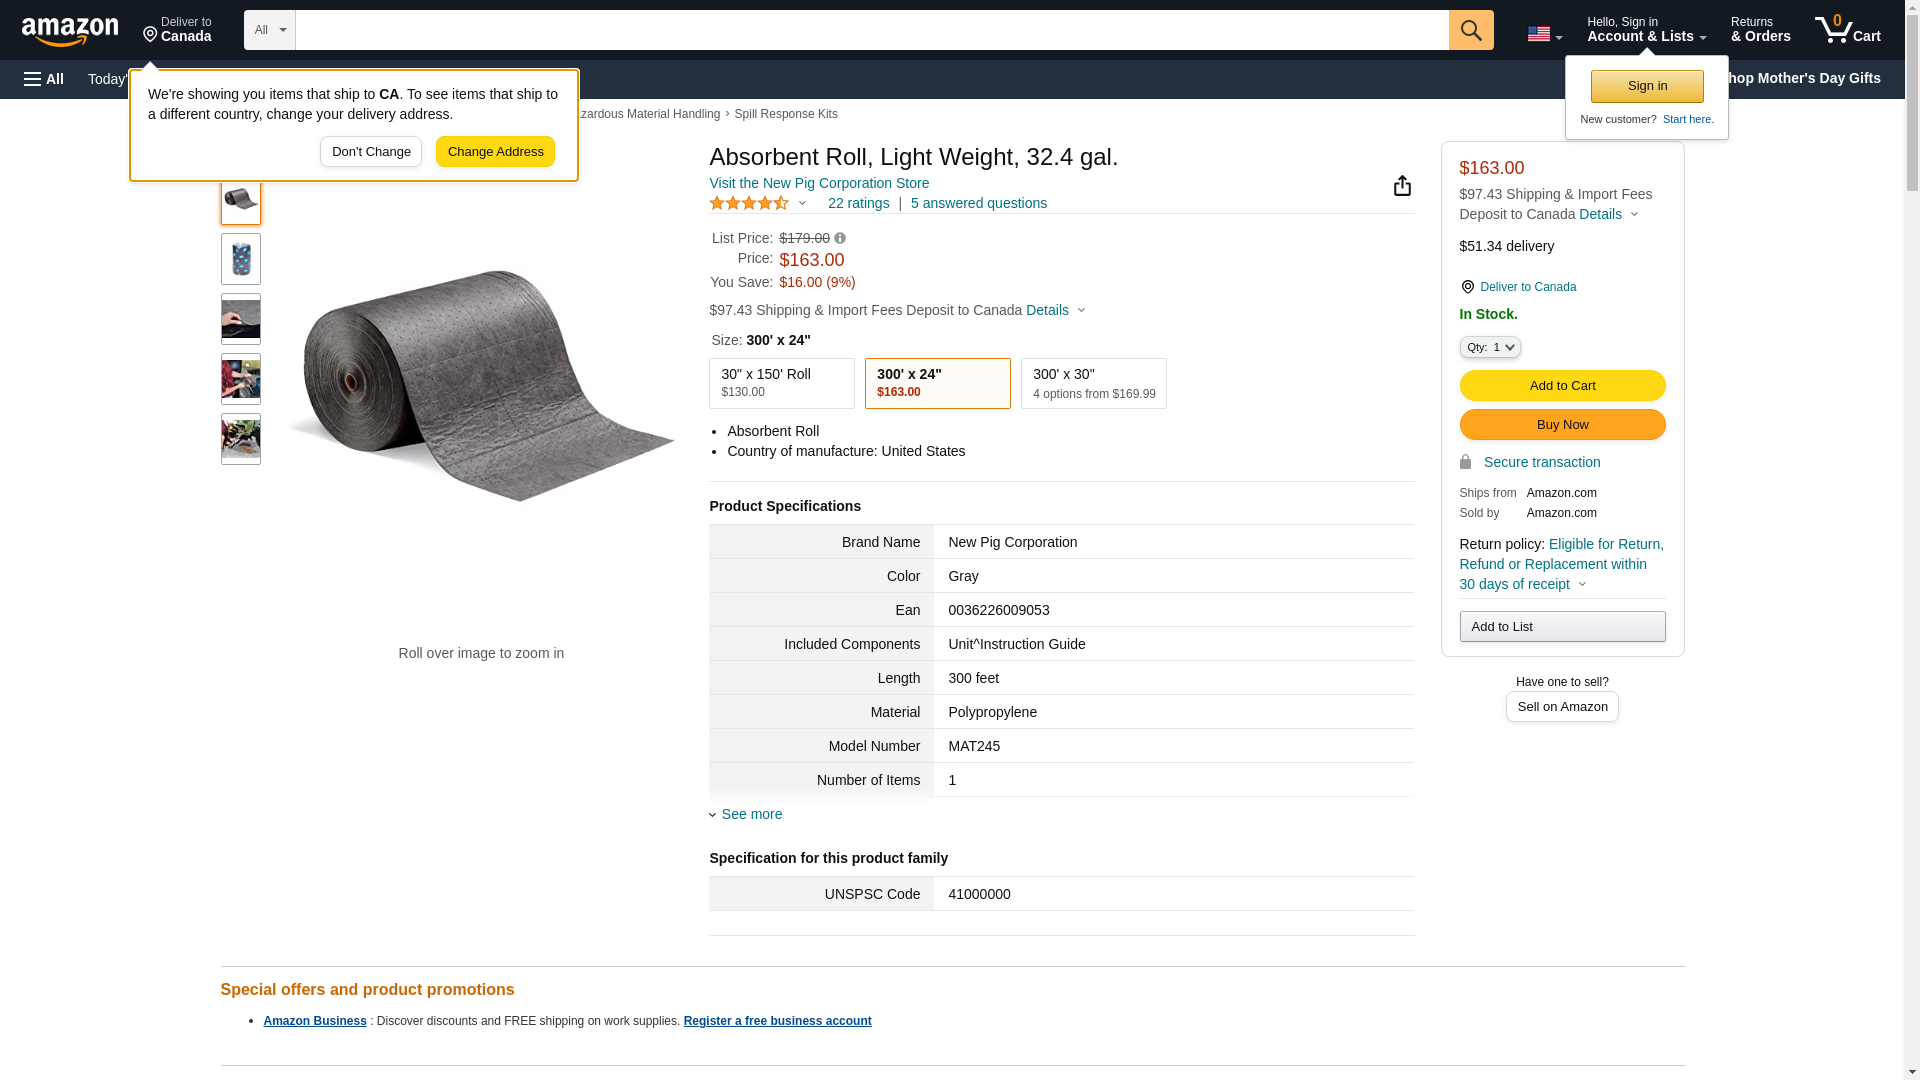Select the 300' x 24" size option
The image size is (1920, 1080).
(937, 383)
